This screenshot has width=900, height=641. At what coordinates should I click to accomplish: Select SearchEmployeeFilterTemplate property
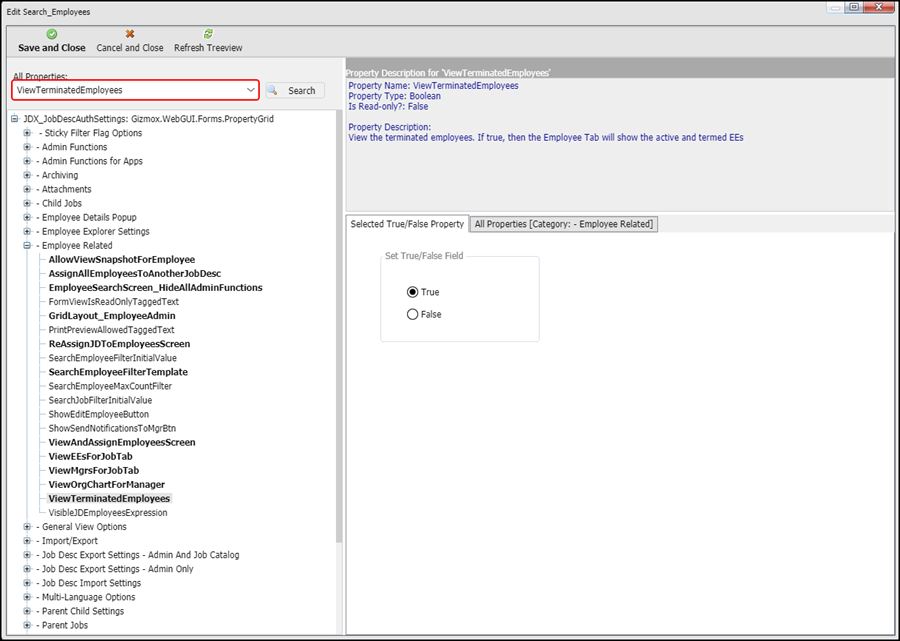coord(118,372)
